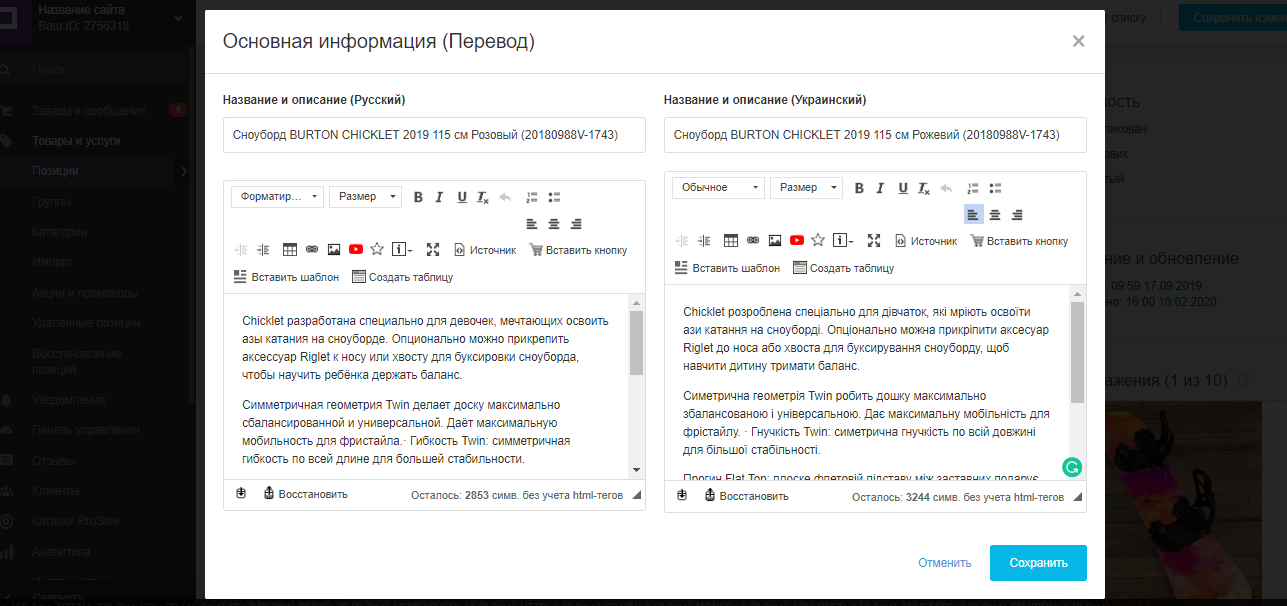Click Восстановить under the Russian editor
Image resolution: width=1287 pixels, height=606 pixels.
click(x=305, y=494)
